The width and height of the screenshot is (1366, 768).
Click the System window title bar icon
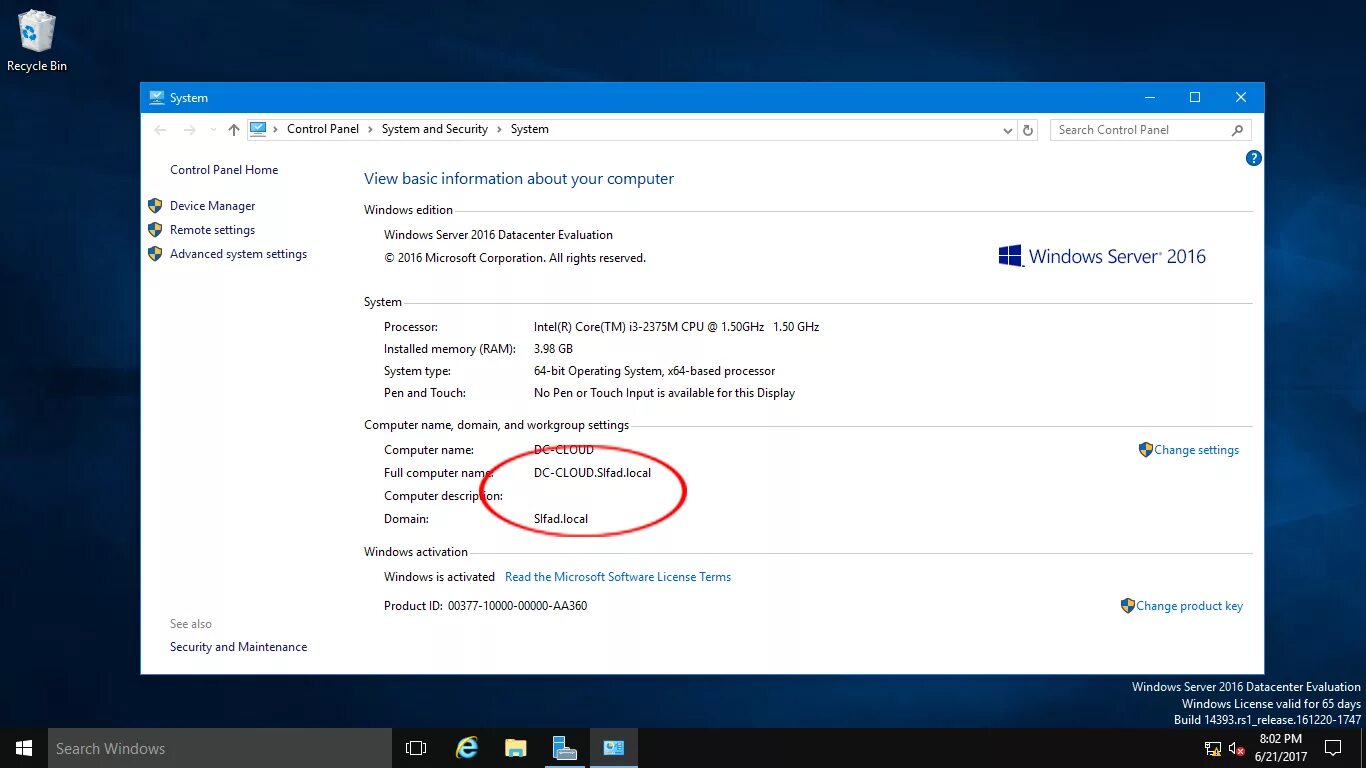pos(157,98)
